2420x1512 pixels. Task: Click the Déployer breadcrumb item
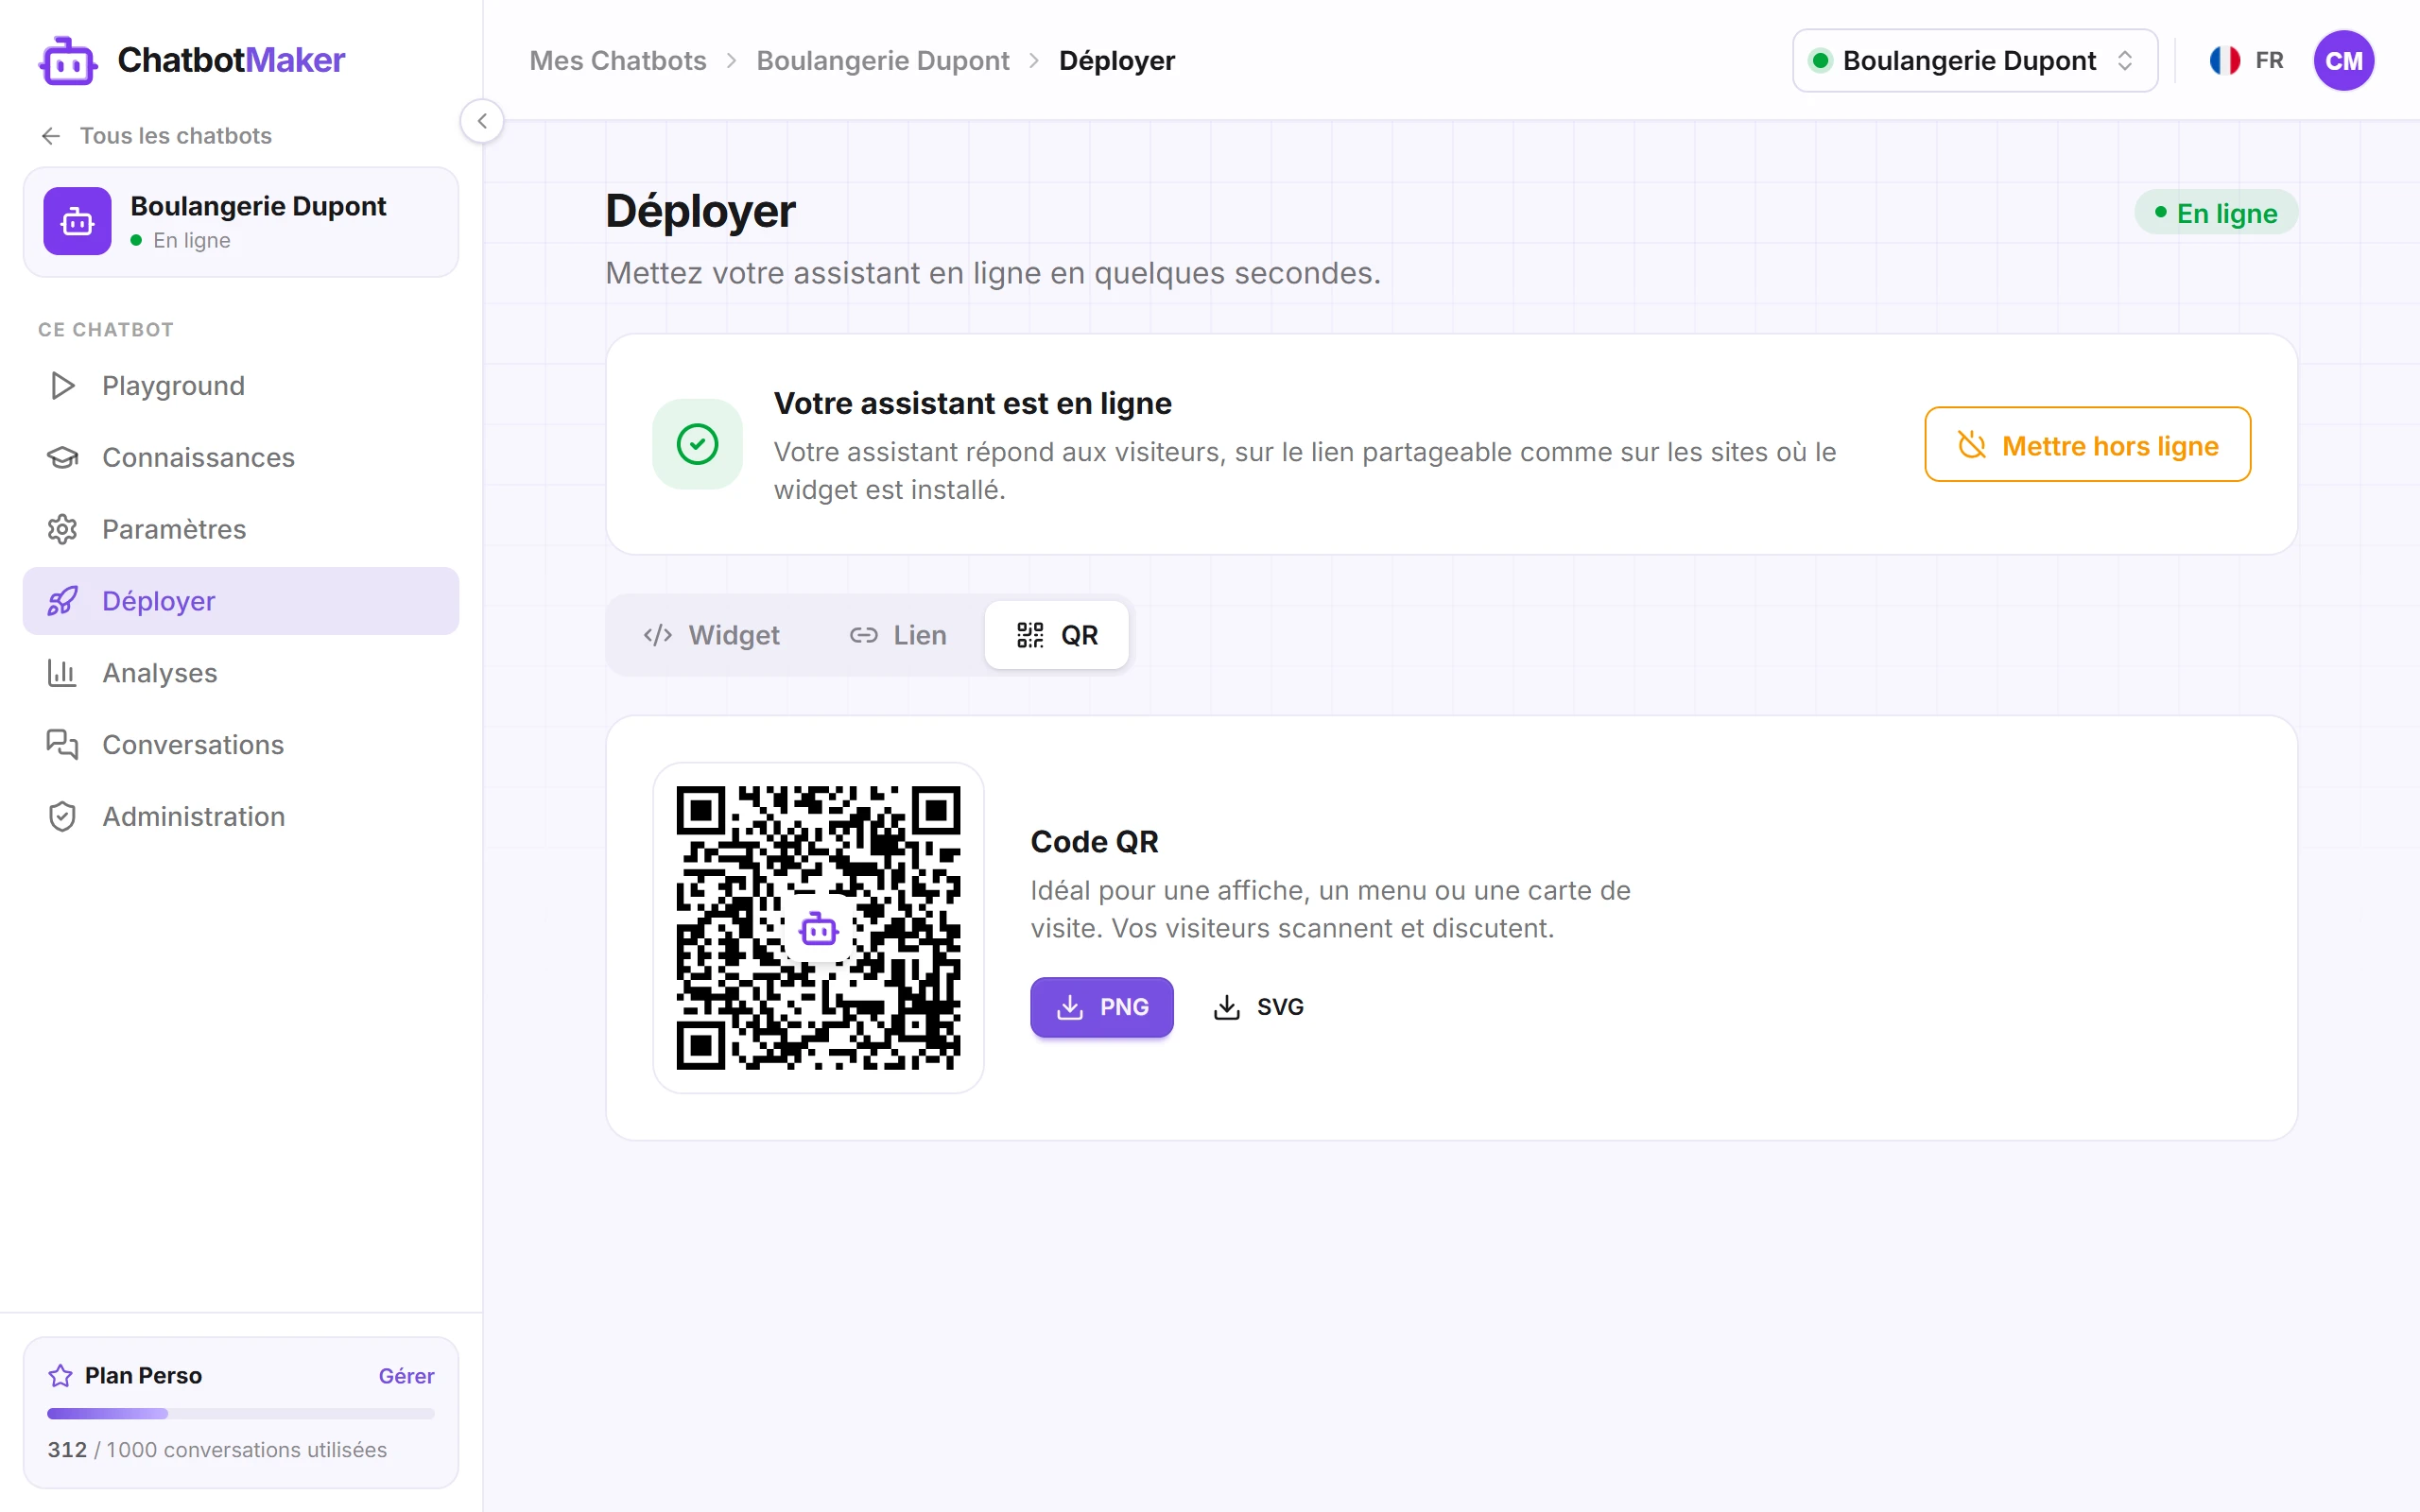click(1117, 61)
